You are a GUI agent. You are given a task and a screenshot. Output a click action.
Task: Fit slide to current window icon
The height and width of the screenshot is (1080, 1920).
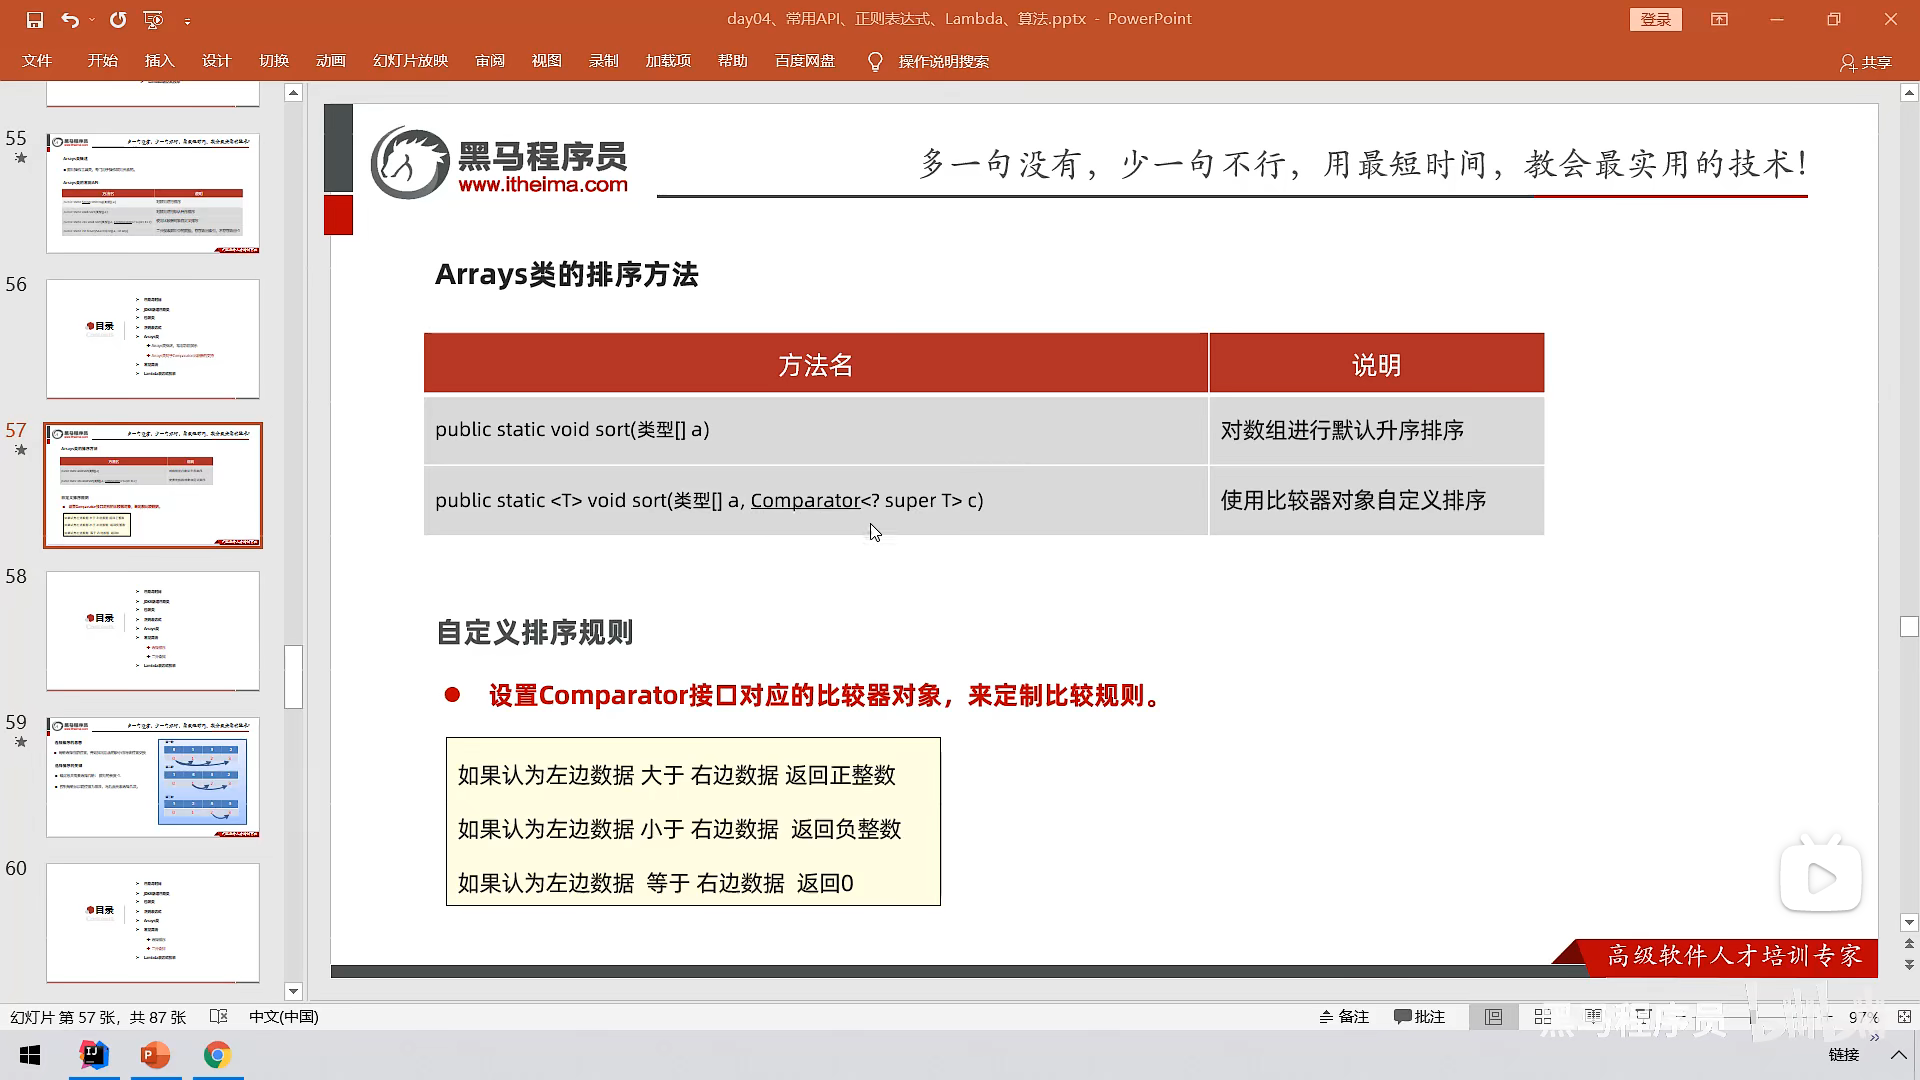pyautogui.click(x=1904, y=1017)
